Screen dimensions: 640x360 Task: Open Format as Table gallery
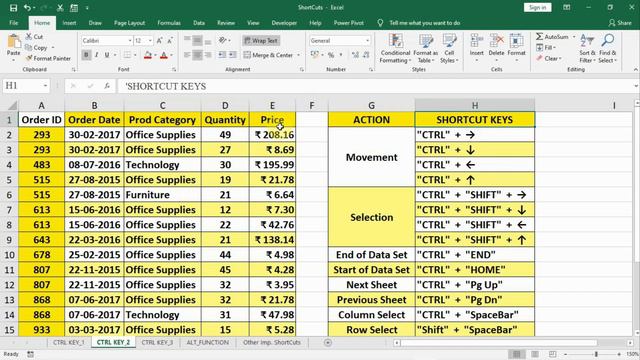(x=425, y=49)
